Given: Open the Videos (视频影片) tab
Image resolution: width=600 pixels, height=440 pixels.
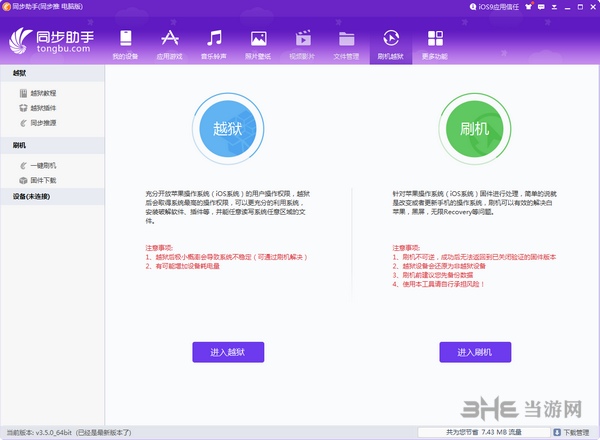Looking at the screenshot, I should [302, 45].
